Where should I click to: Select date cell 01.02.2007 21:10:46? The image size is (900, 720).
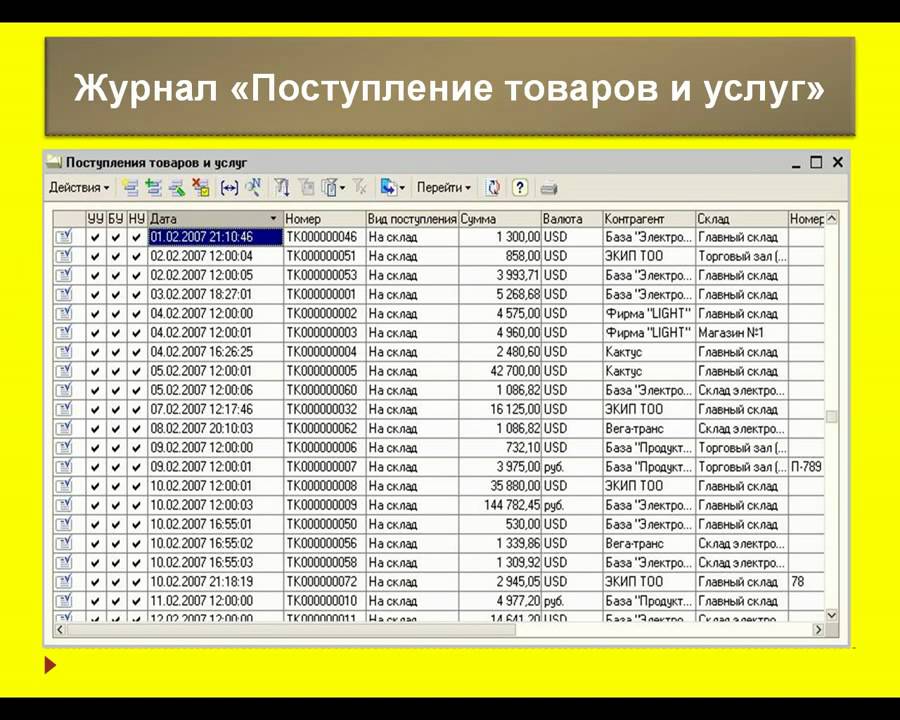(x=216, y=237)
